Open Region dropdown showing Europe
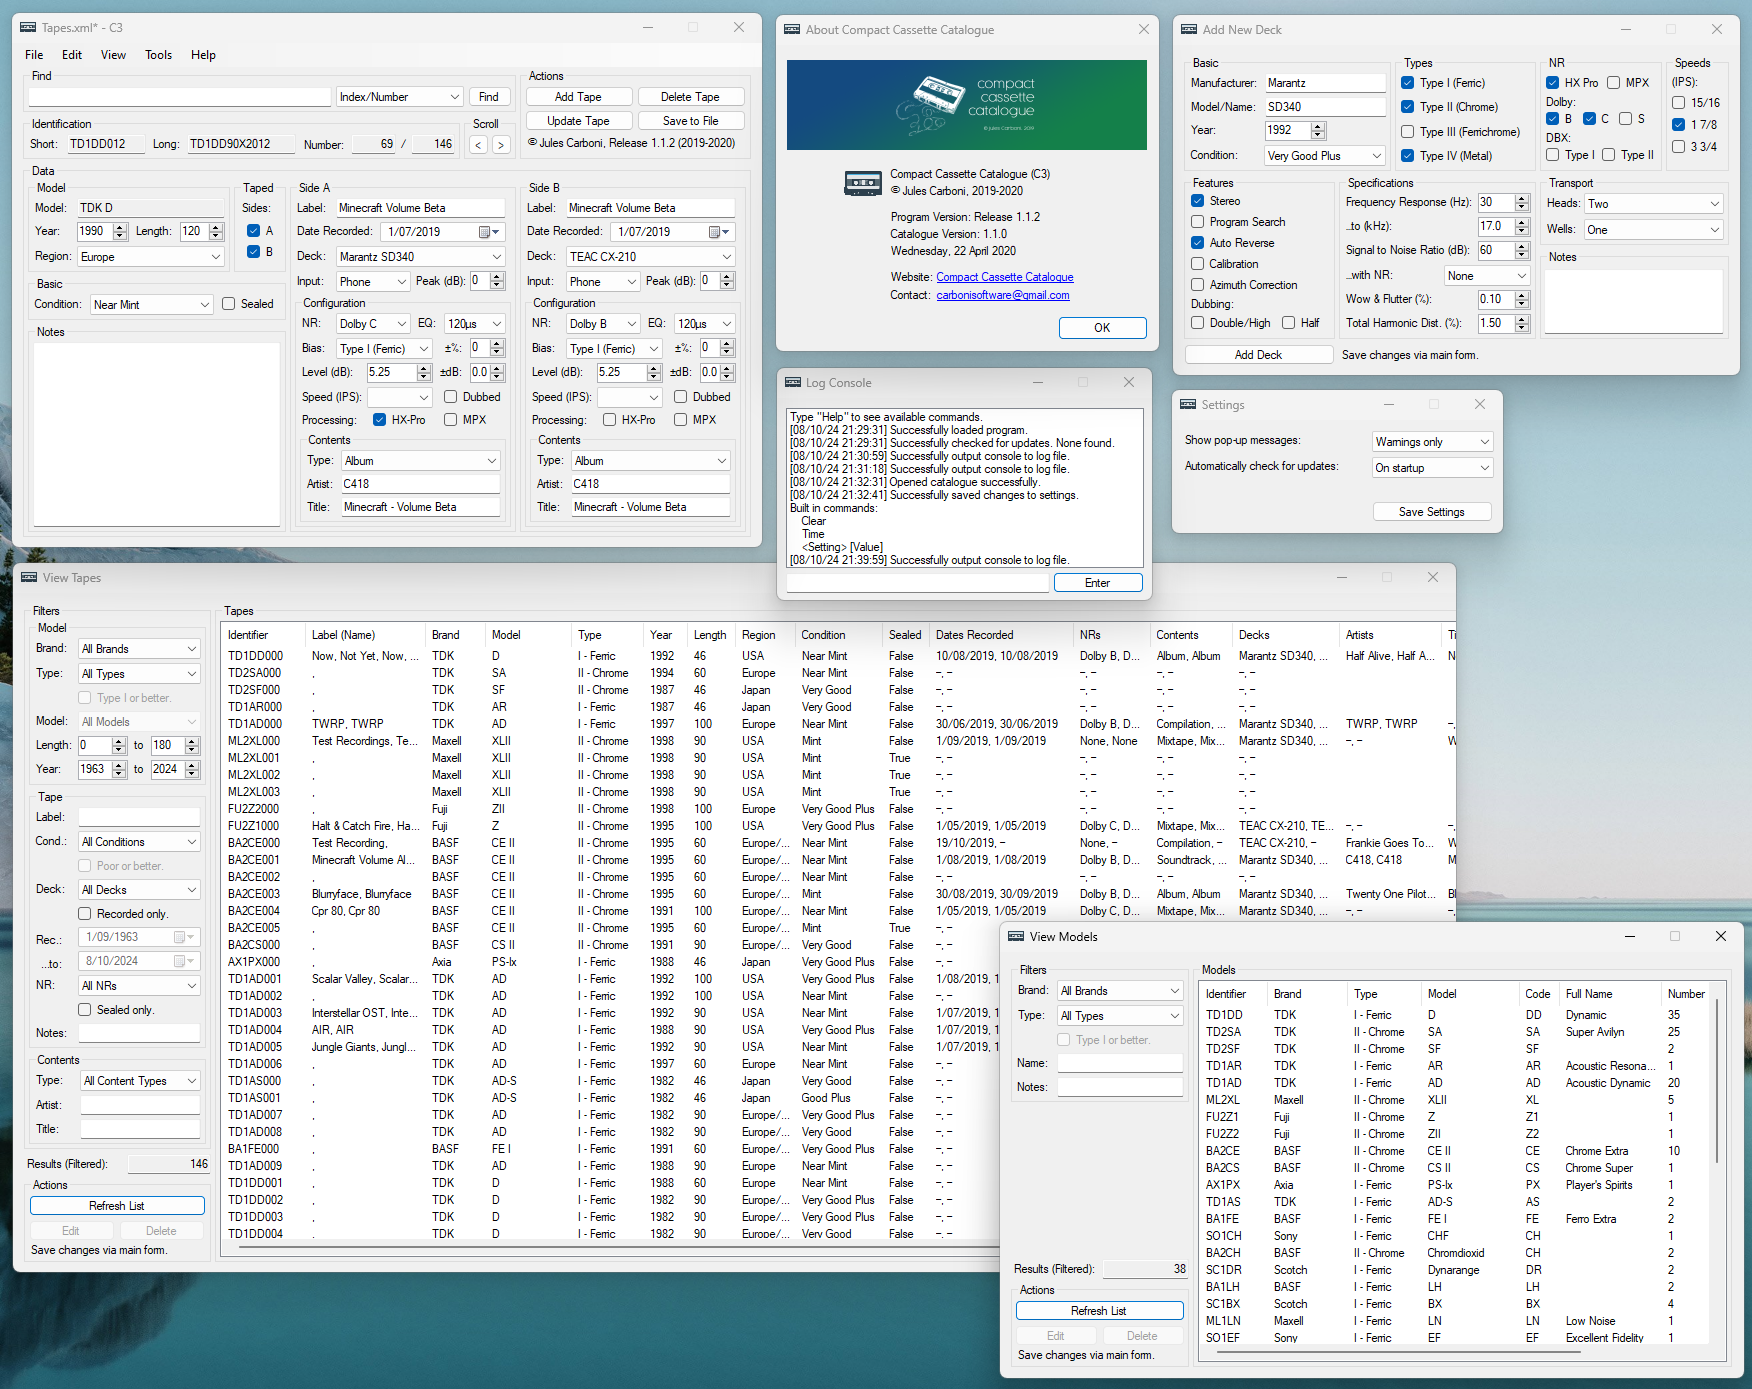Image resolution: width=1752 pixels, height=1389 pixels. 150,257
